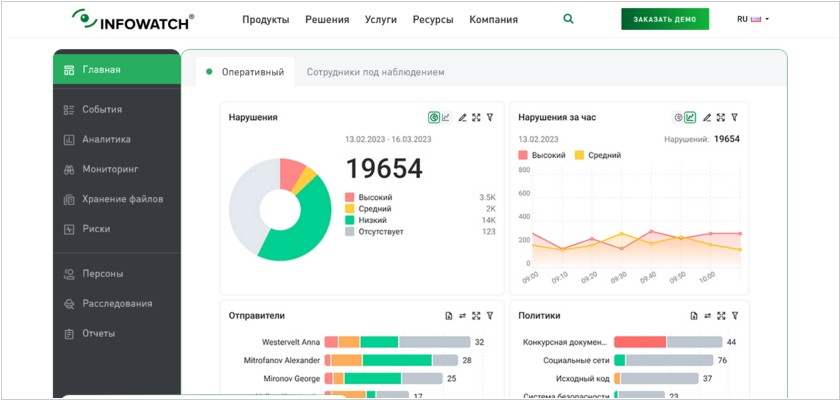Click swap arrows icon in Политики widget
Screen dimensions: 840x400
(707, 316)
